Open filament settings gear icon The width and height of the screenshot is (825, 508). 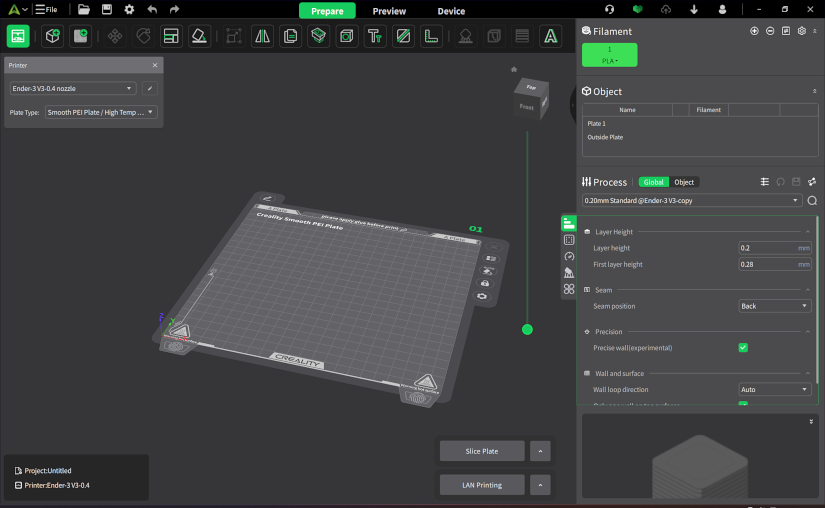(801, 31)
